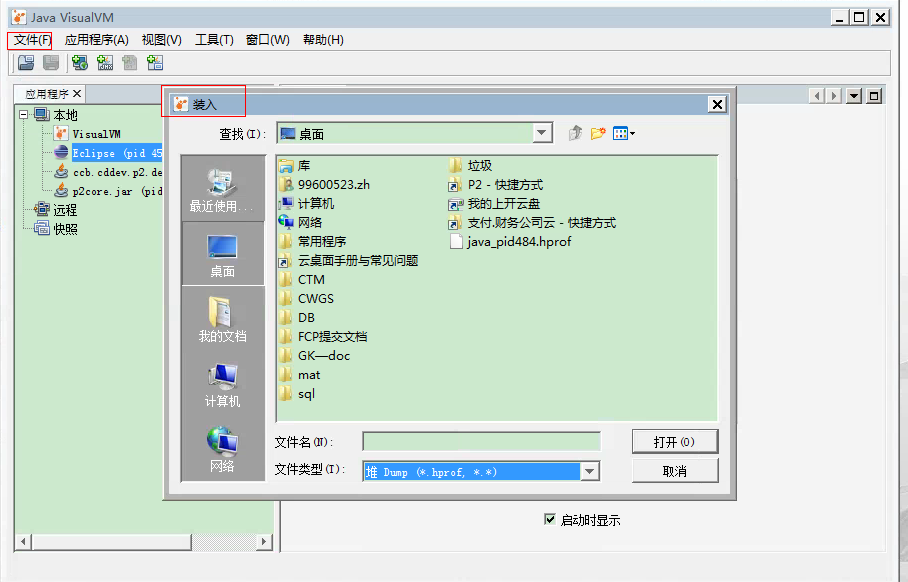The image size is (908, 582).
Task: Close the 装入 dialog
Action: click(x=717, y=104)
